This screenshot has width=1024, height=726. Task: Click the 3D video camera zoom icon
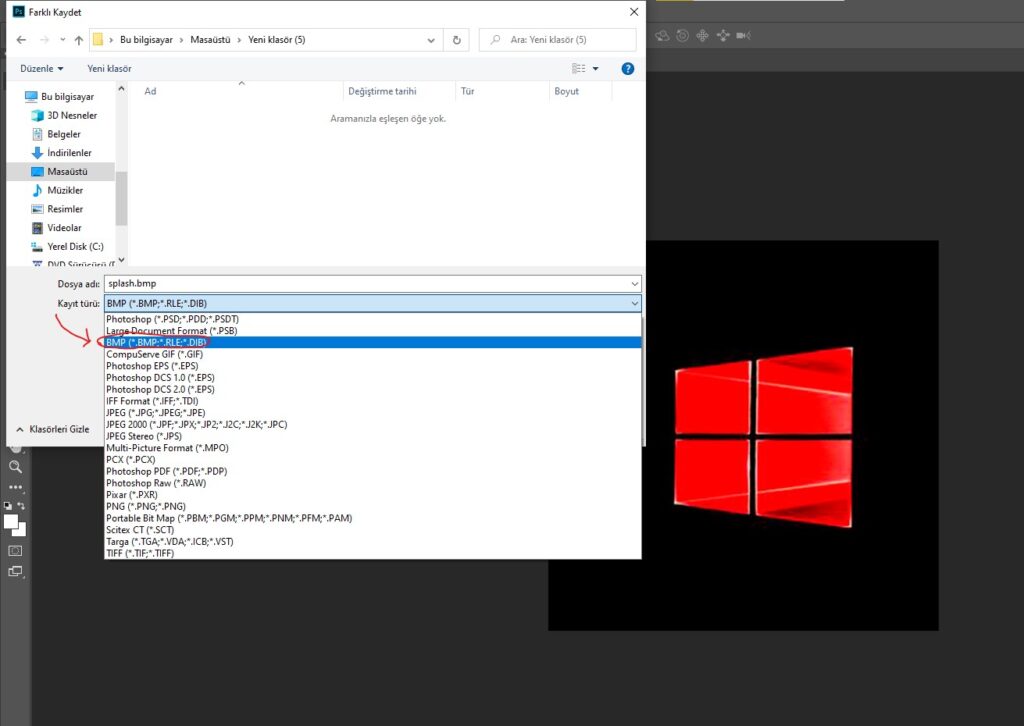point(743,35)
